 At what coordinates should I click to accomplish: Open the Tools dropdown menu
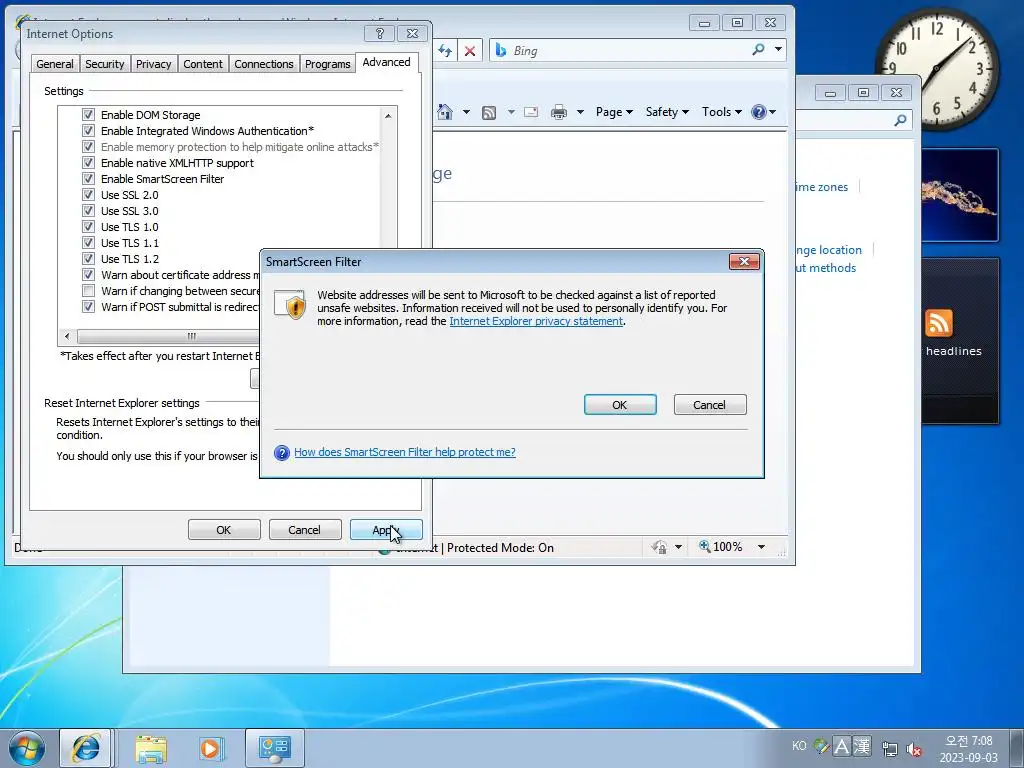(722, 112)
